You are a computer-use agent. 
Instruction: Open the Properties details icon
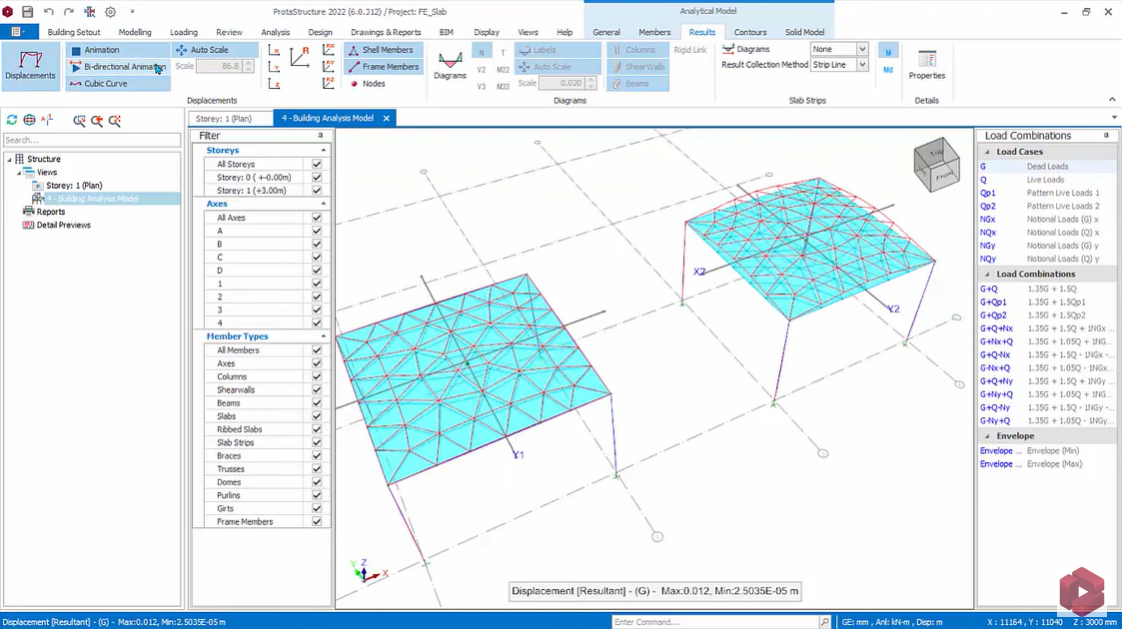coord(927,64)
